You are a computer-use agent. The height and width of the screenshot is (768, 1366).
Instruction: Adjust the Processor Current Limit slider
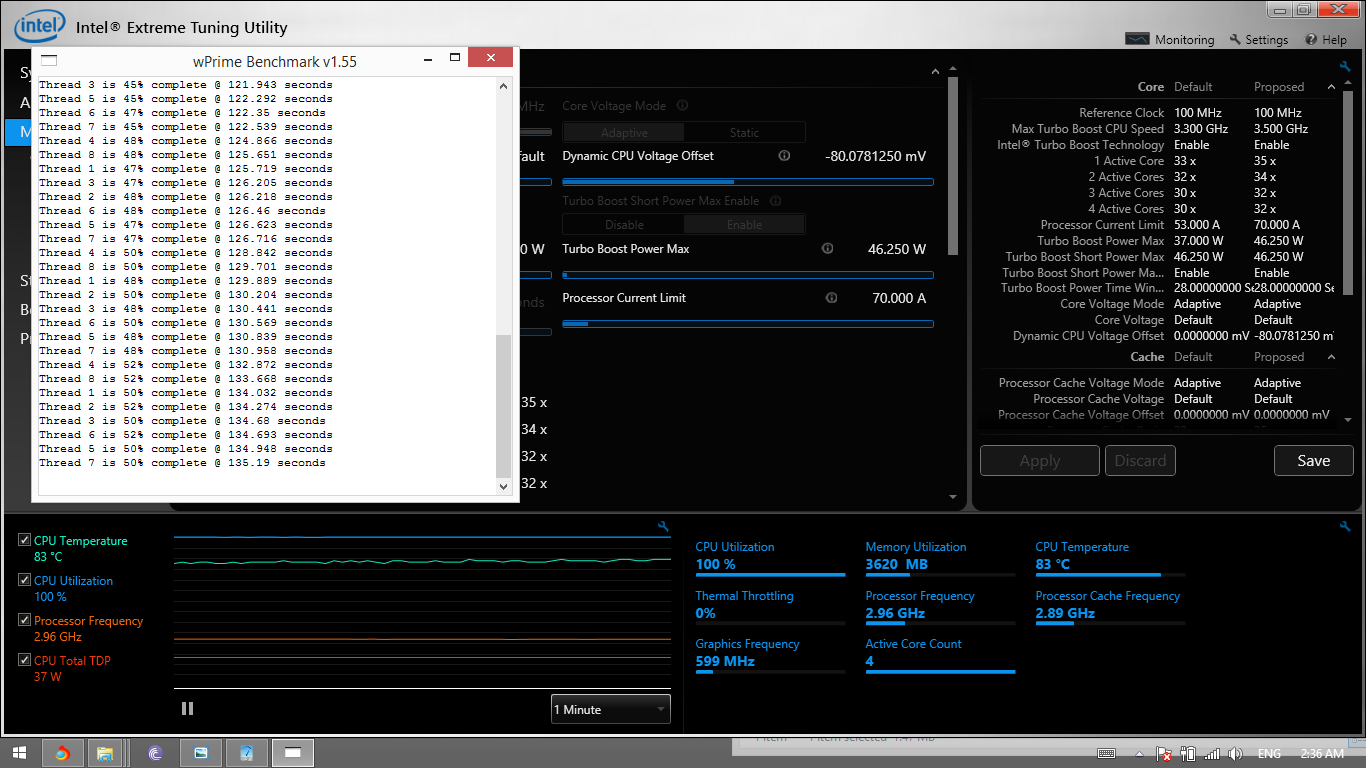point(747,324)
